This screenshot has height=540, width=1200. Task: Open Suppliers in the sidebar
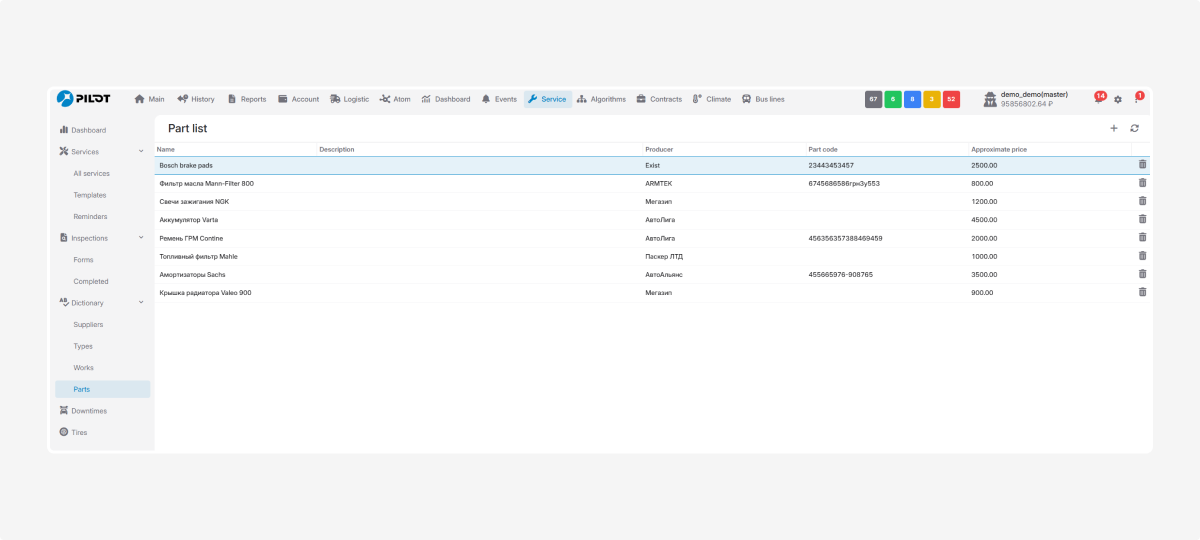coord(88,325)
